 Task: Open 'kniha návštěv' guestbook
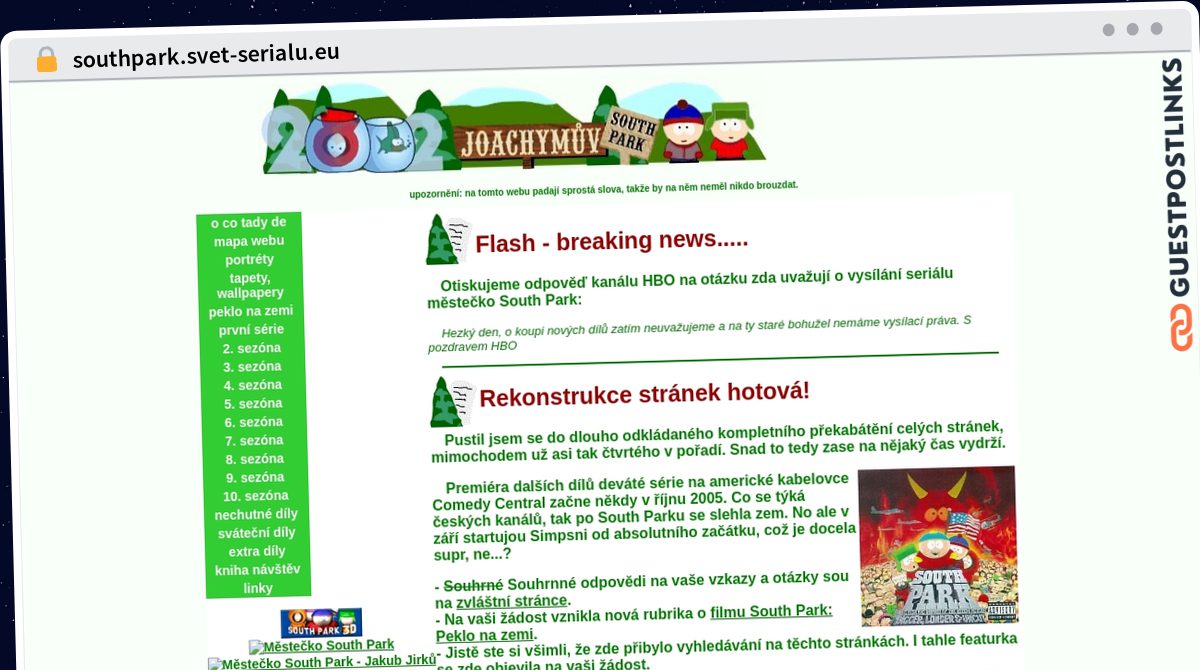pos(257,570)
